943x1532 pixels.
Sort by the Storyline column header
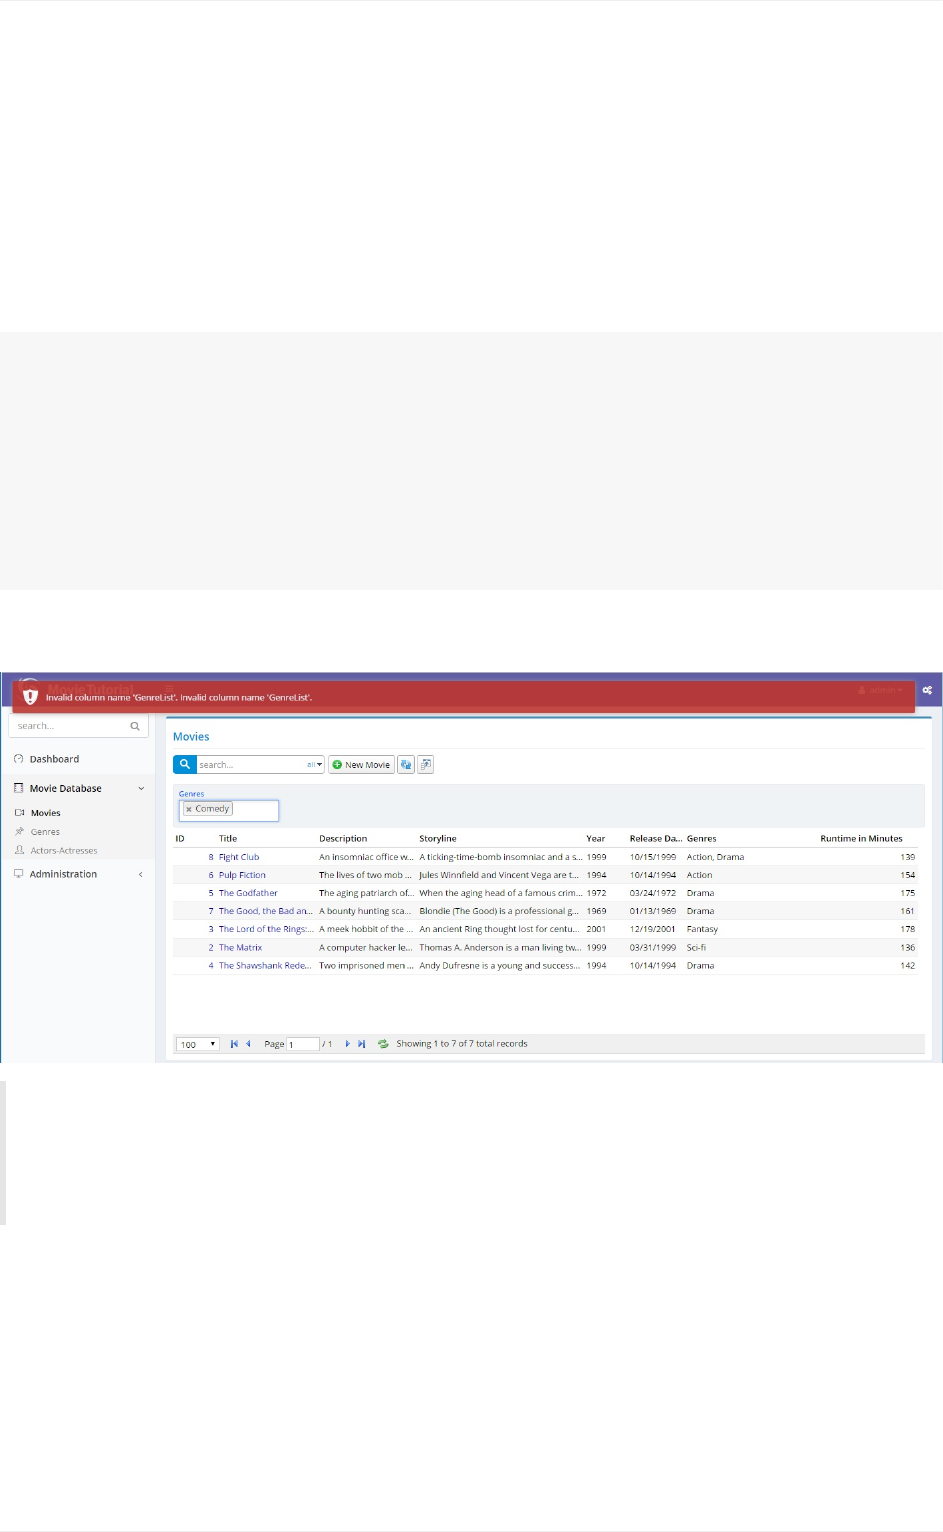(x=438, y=839)
